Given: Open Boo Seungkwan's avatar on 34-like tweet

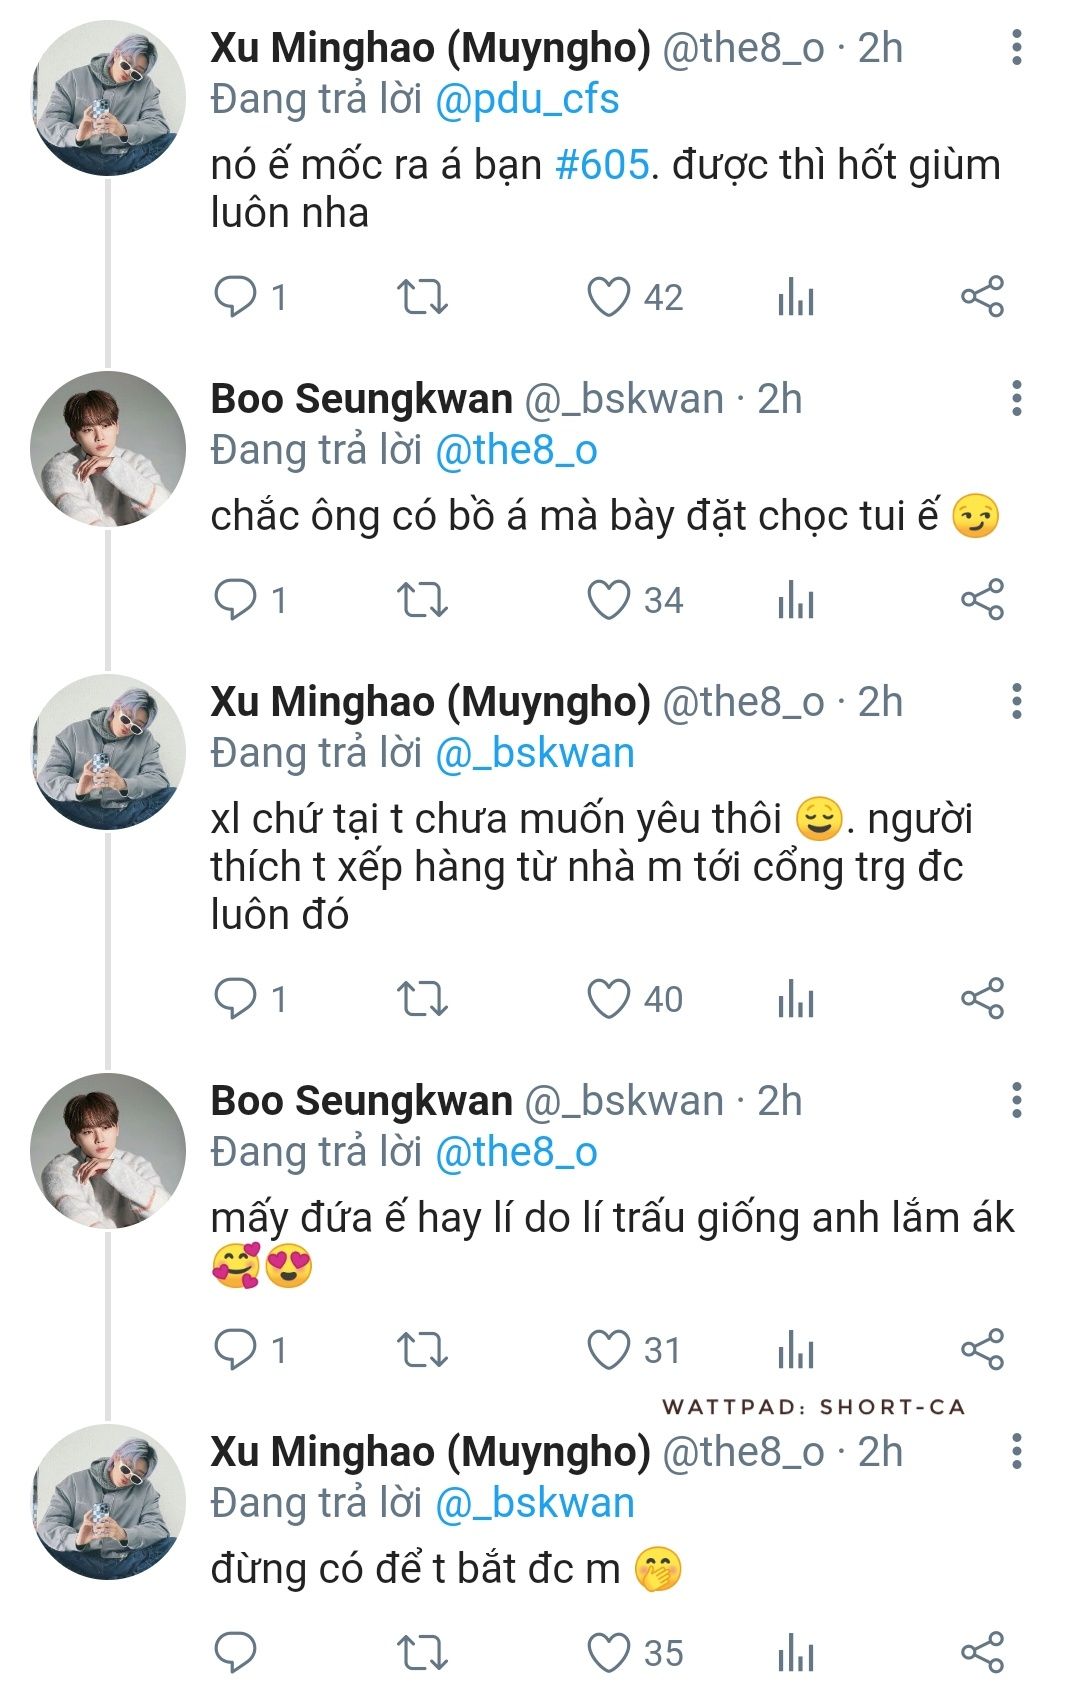Looking at the screenshot, I should click(x=108, y=449).
